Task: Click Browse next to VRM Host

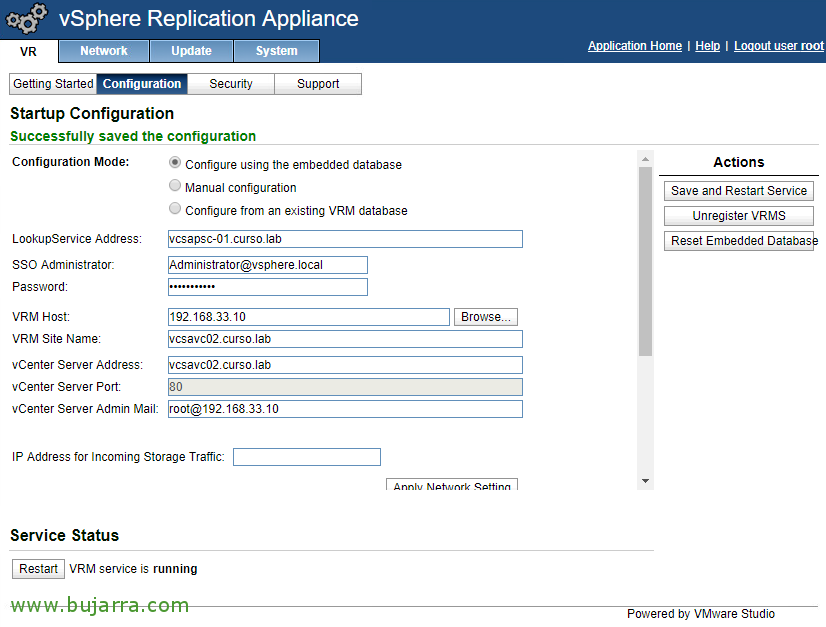Action: pos(486,317)
